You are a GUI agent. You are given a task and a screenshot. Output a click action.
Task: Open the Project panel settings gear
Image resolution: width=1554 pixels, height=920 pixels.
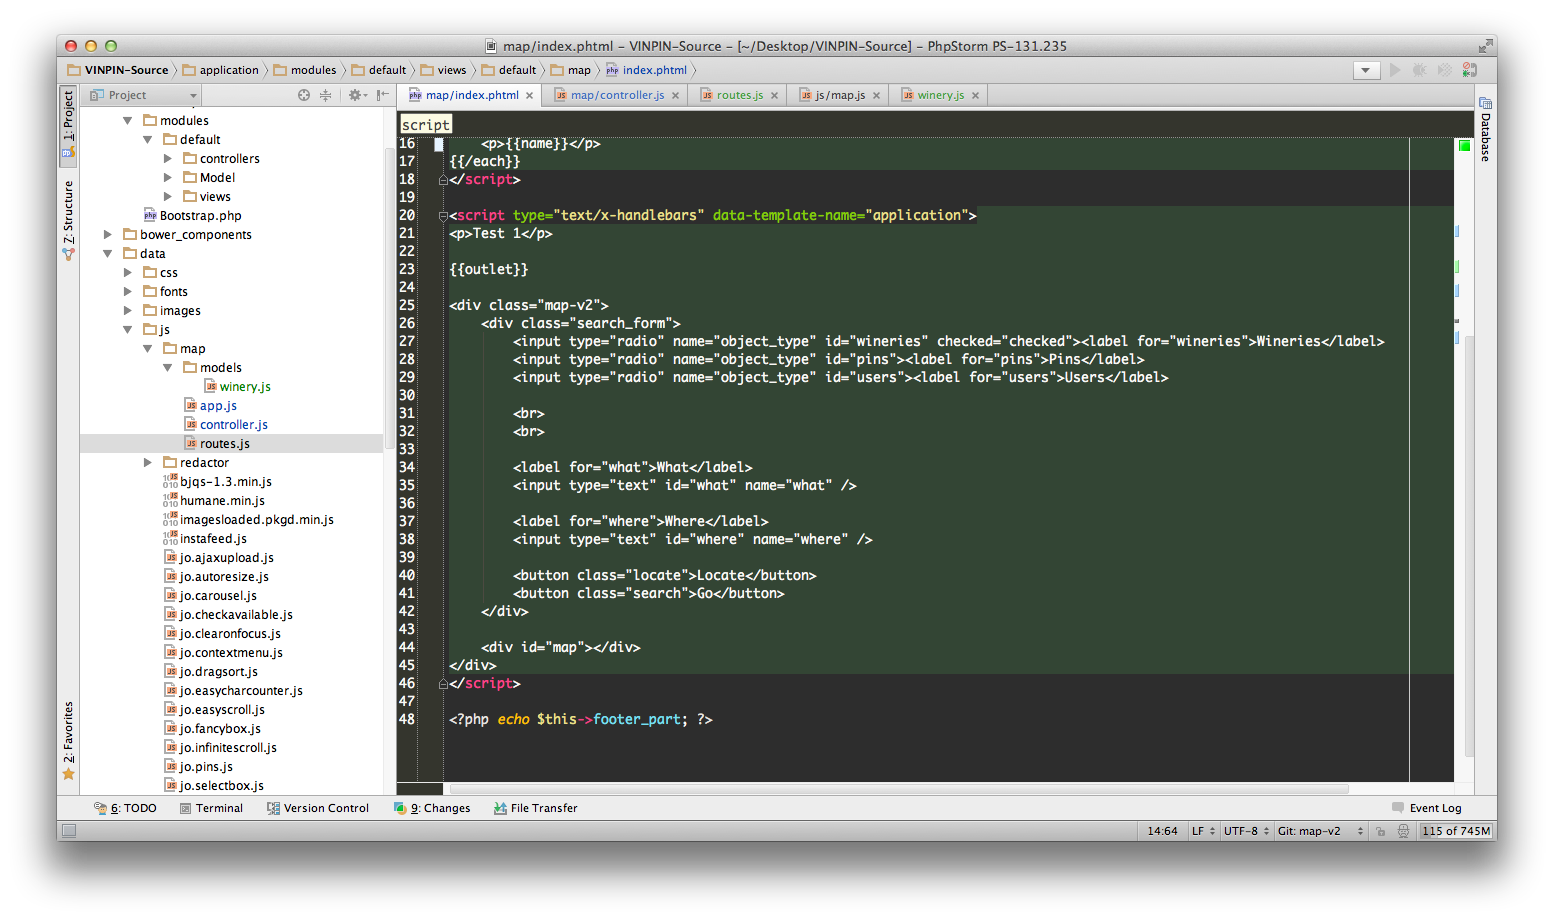(x=355, y=95)
